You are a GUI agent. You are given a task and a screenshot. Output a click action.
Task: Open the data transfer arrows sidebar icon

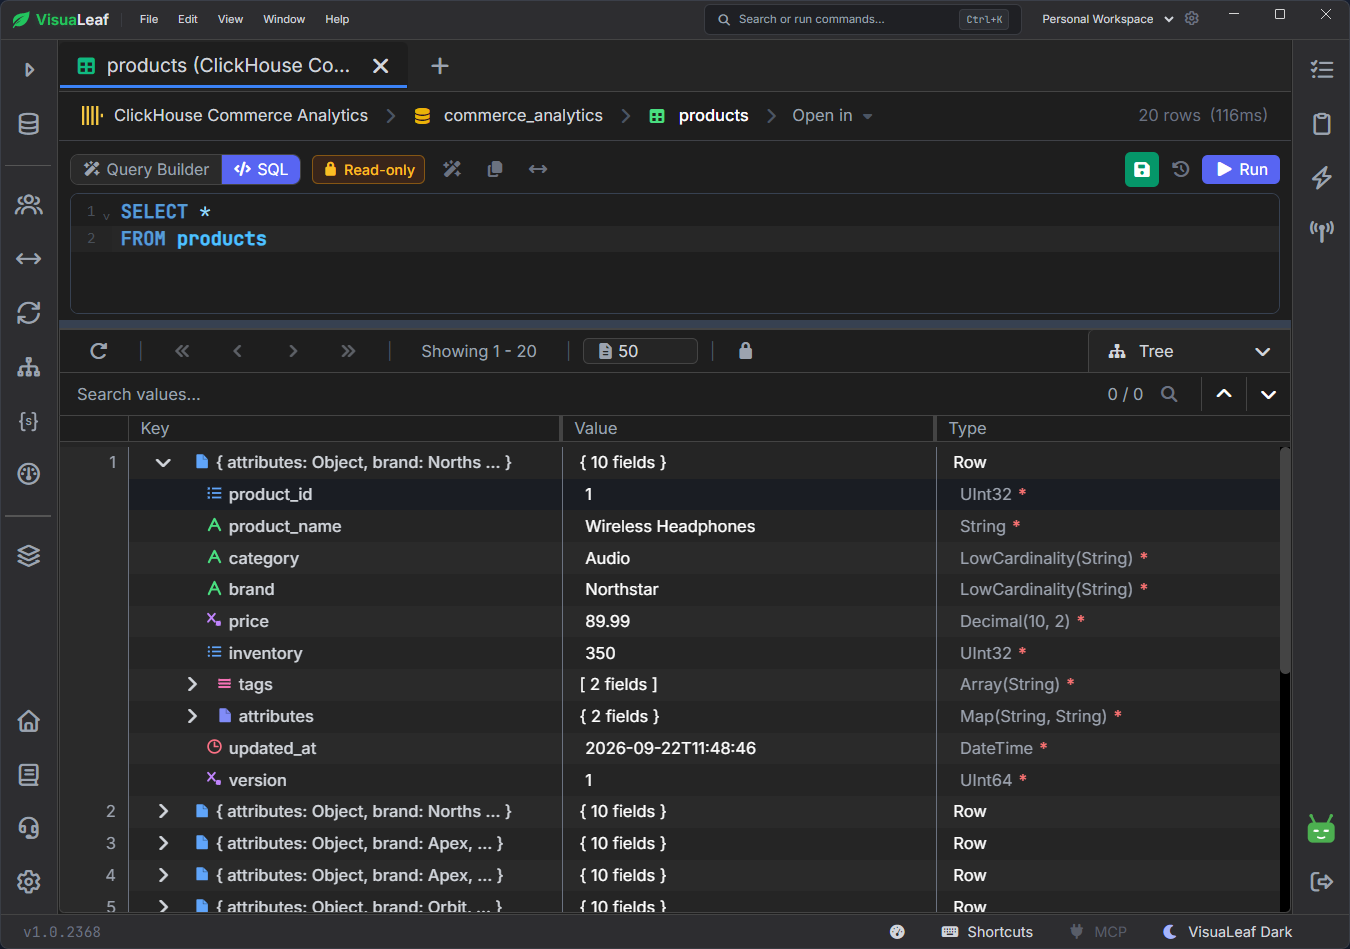[x=29, y=259]
